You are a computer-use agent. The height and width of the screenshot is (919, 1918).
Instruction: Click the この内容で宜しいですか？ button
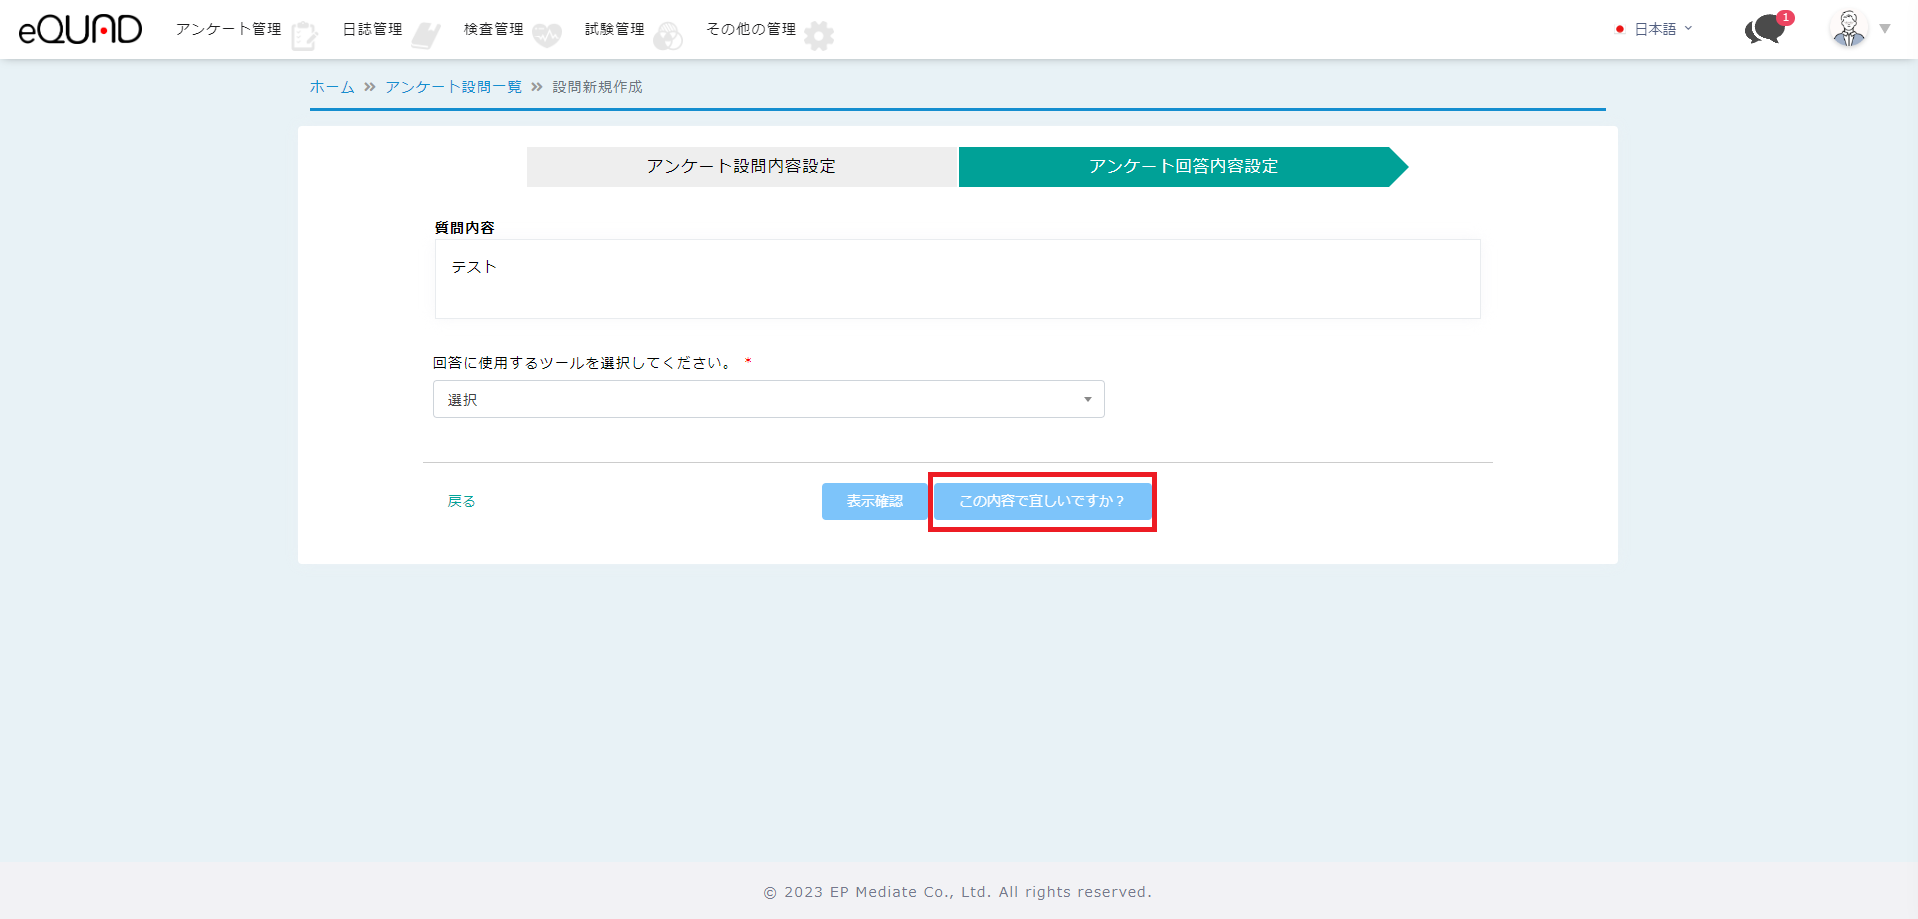click(x=1042, y=501)
